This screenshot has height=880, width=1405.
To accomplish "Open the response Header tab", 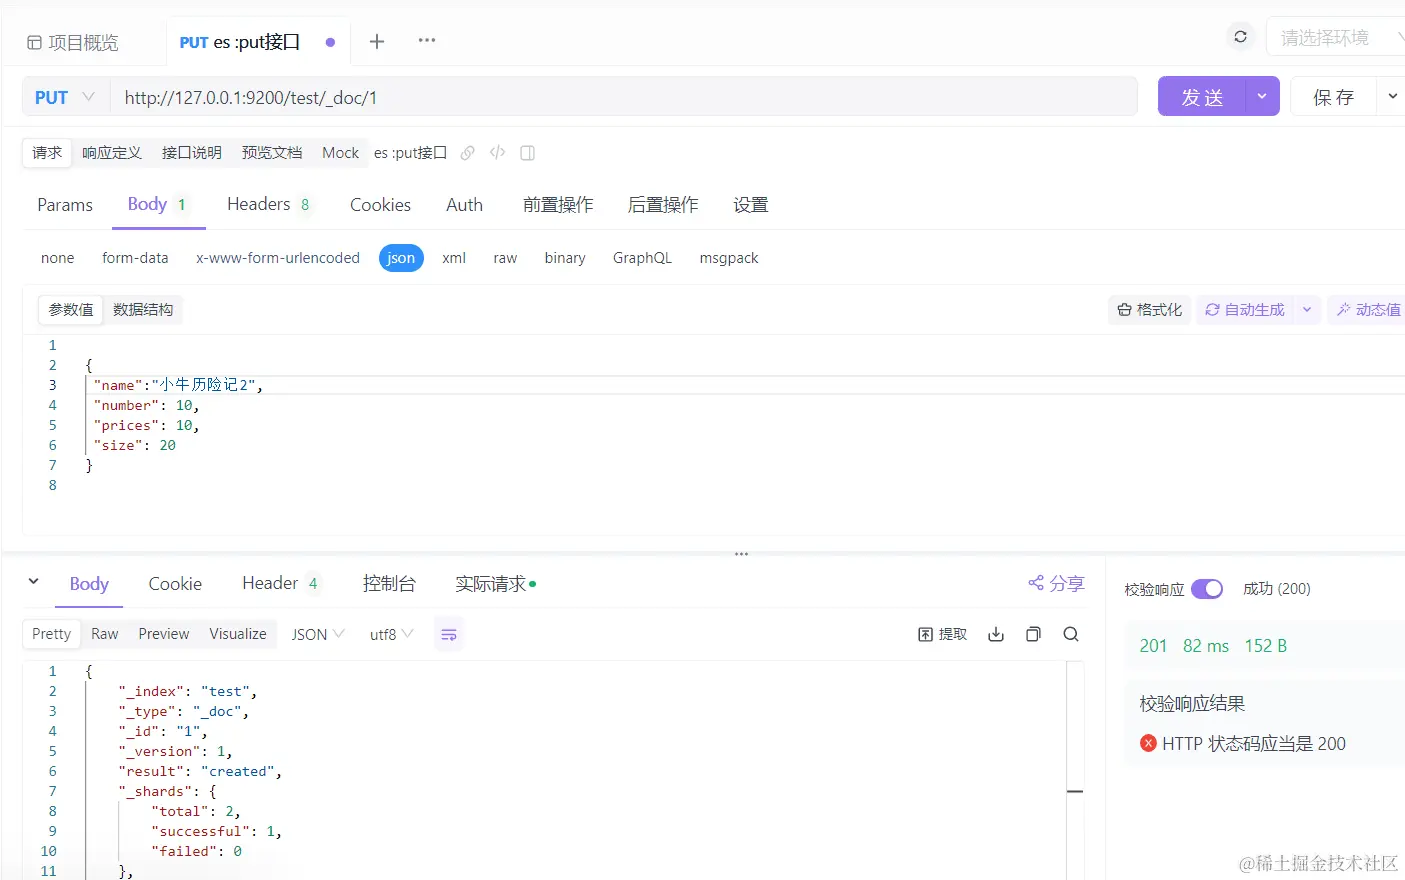I will click(x=280, y=584).
